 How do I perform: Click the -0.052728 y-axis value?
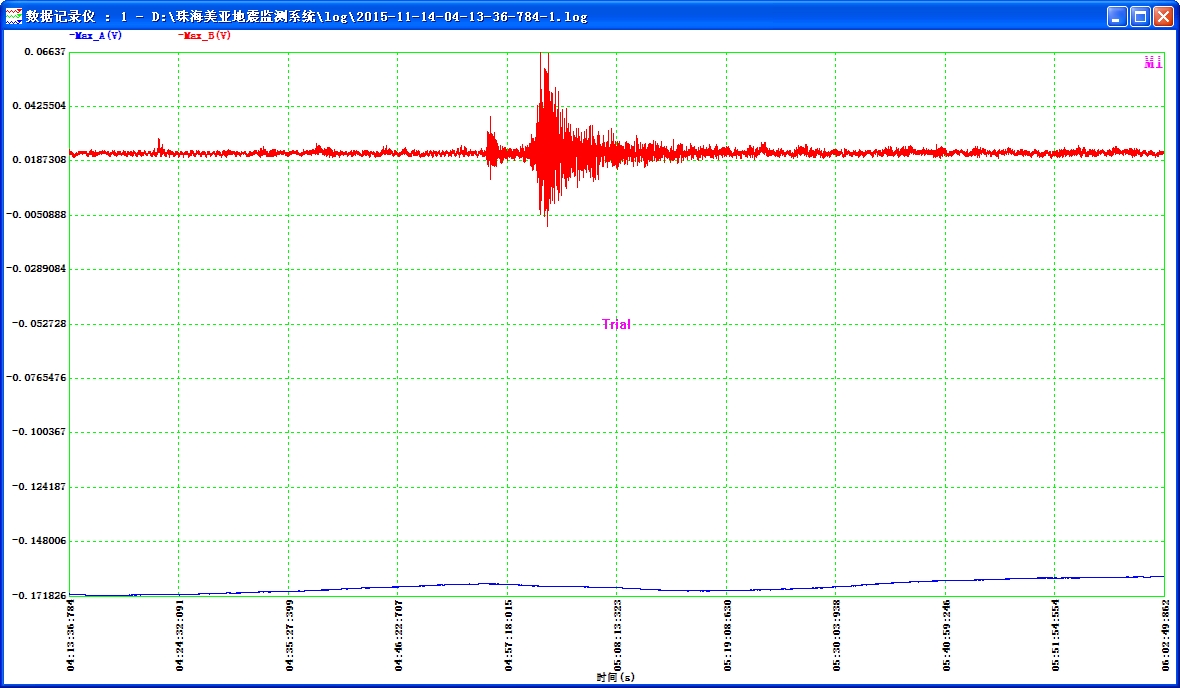pyautogui.click(x=39, y=324)
